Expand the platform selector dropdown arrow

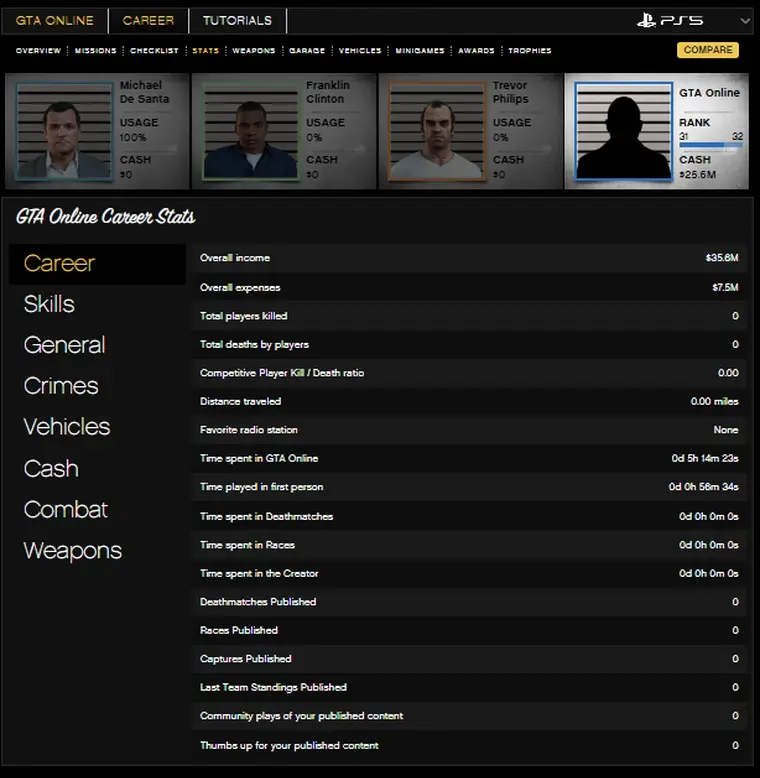tap(745, 20)
